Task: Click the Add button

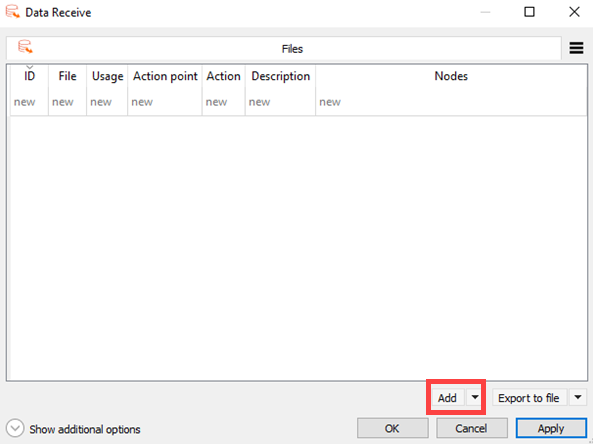Action: 447,397
